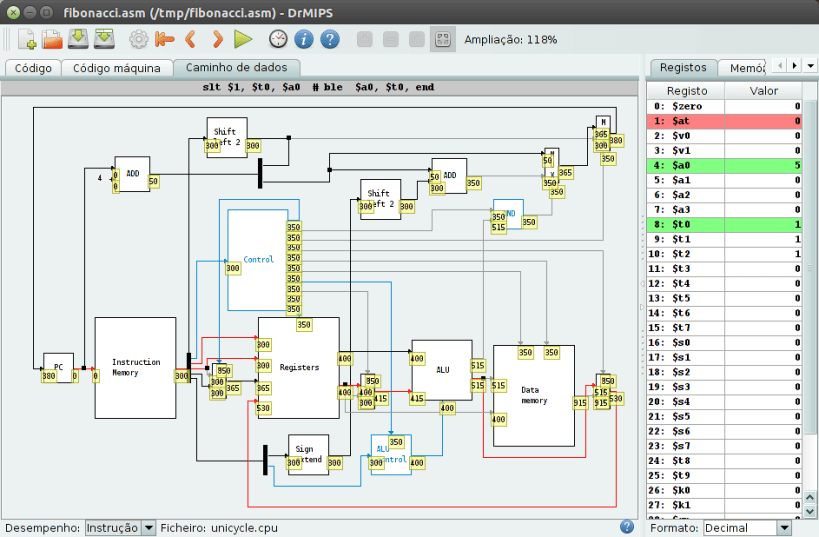The image size is (819, 537).
Task: Open the Formato dropdown showing Decimal
Action: (x=747, y=527)
